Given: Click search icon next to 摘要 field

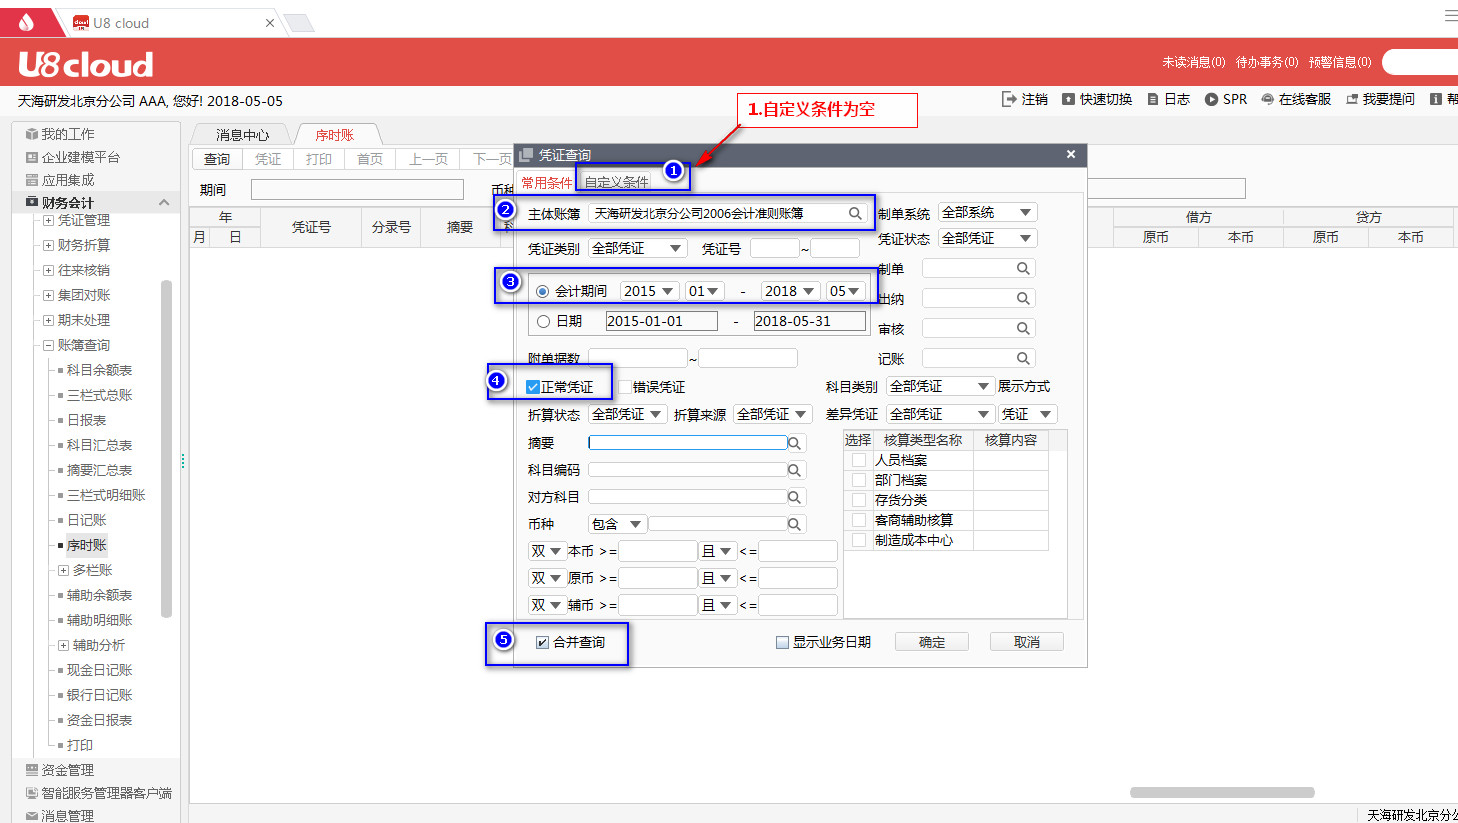Looking at the screenshot, I should click(x=794, y=443).
